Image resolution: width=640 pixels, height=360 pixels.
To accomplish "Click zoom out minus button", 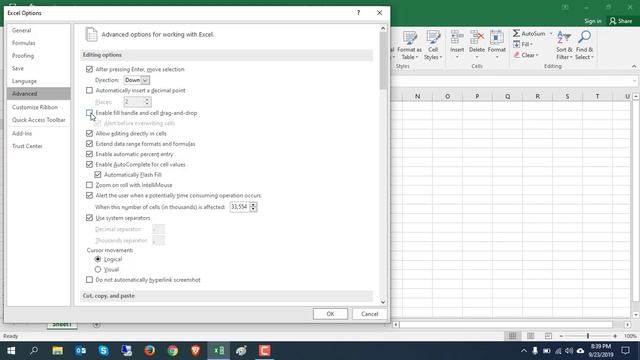I will [561, 336].
